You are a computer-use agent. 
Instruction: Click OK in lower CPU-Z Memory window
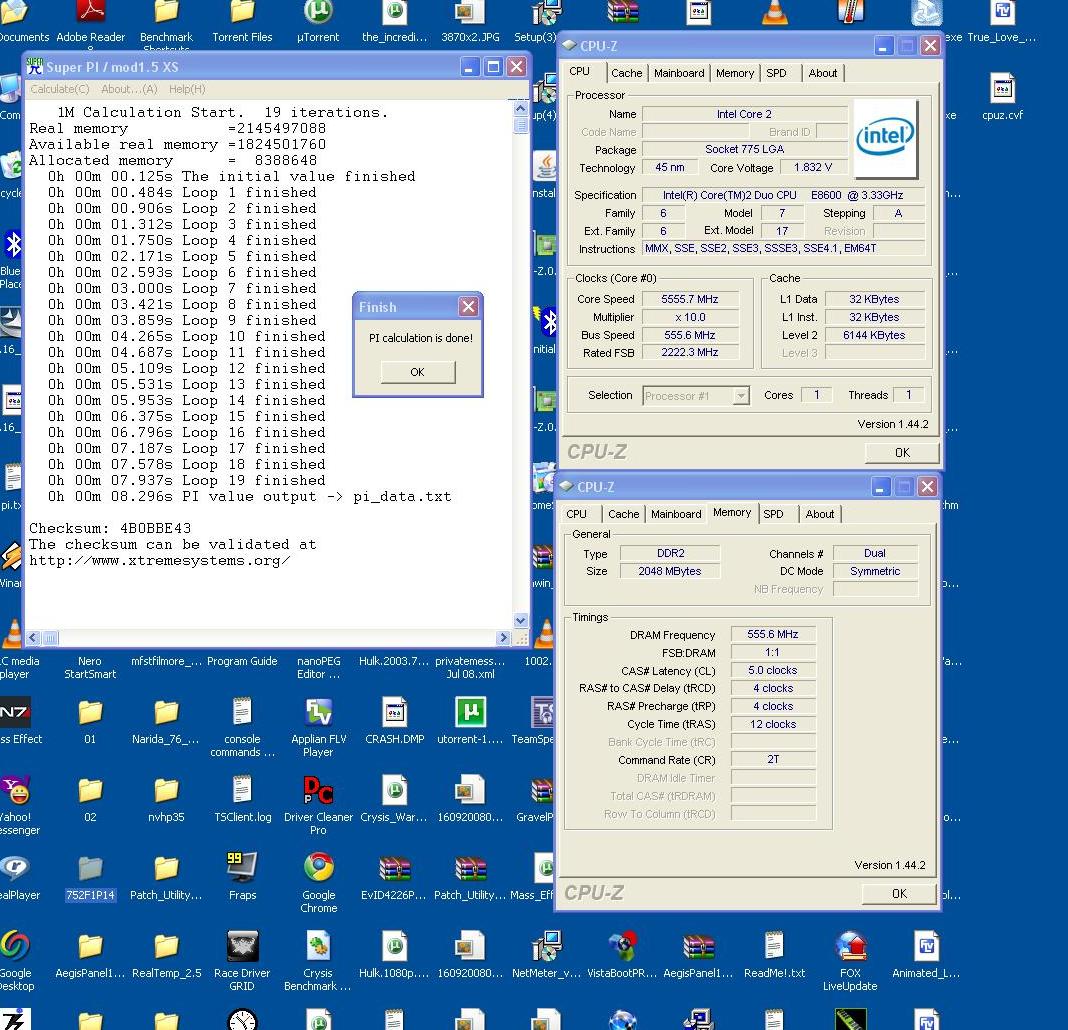[899, 894]
